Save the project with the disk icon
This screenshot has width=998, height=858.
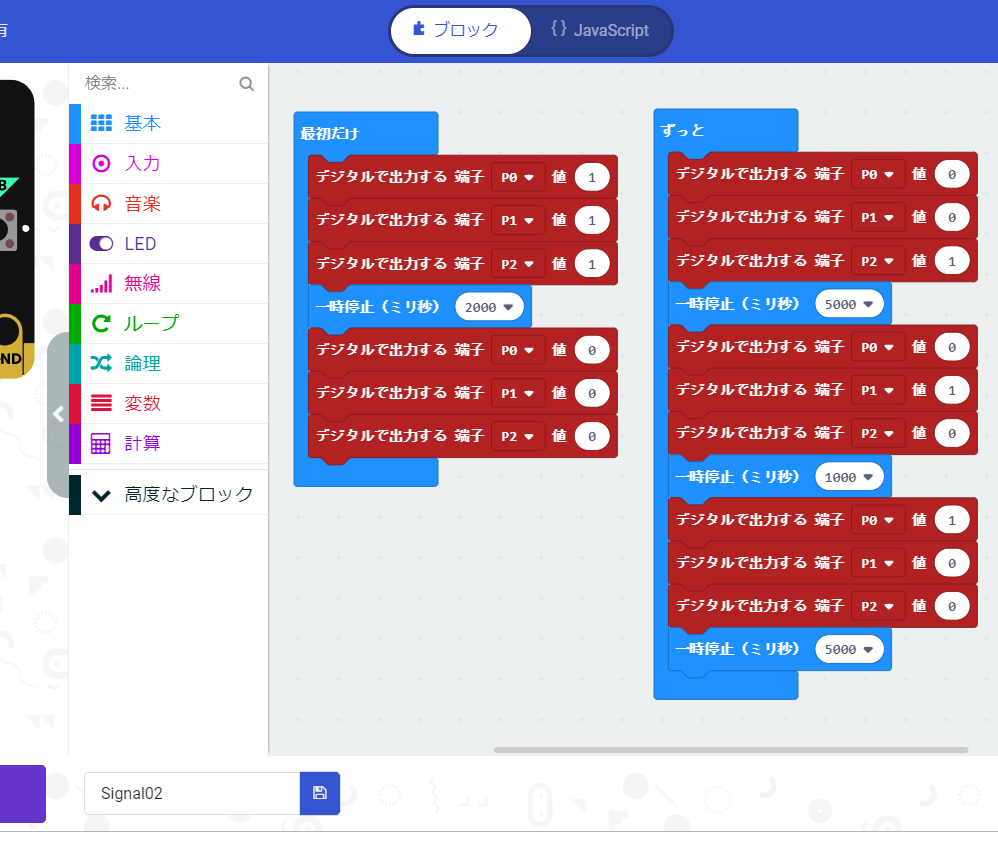[x=319, y=793]
